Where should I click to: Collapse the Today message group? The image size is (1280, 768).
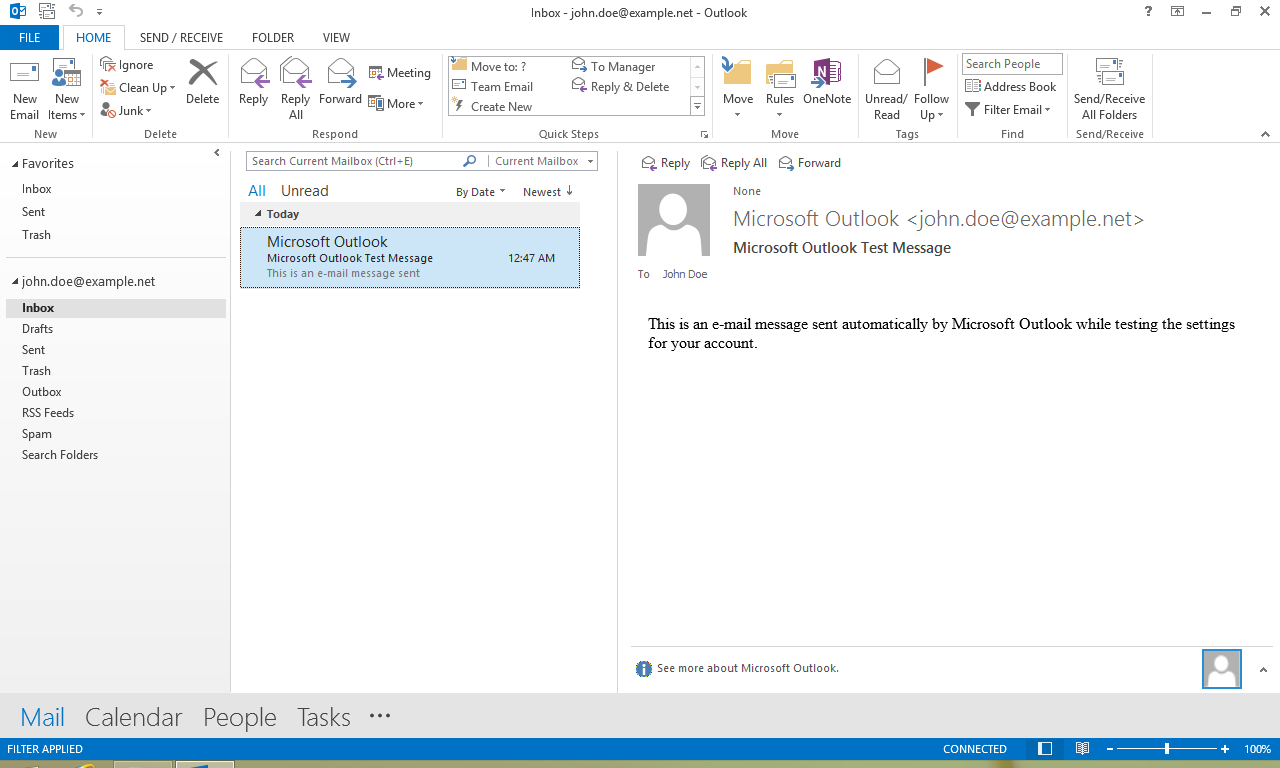(x=258, y=214)
